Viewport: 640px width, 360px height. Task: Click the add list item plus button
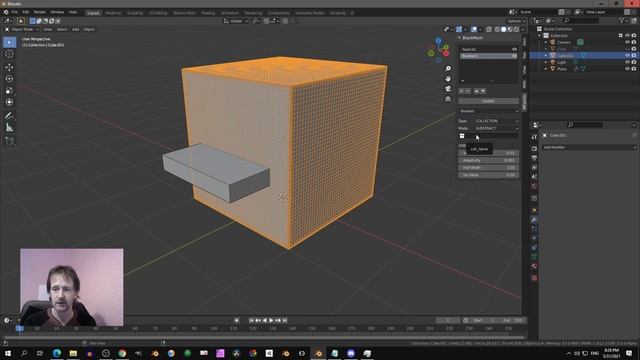[462, 91]
